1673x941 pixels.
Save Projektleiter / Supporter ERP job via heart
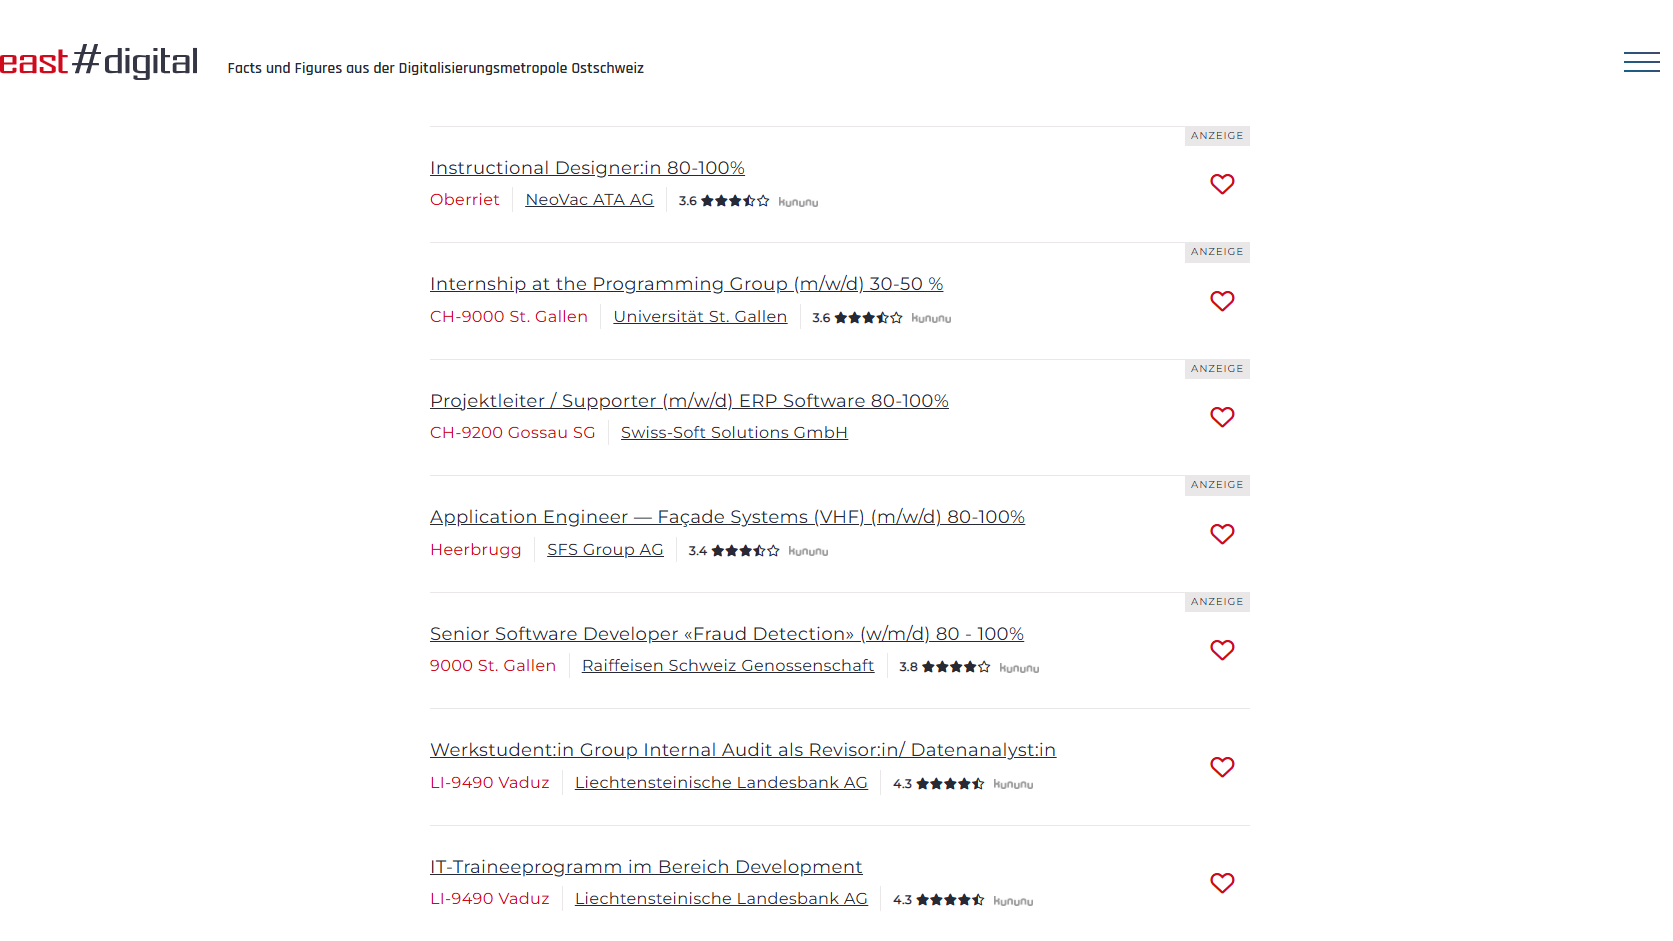[1222, 417]
